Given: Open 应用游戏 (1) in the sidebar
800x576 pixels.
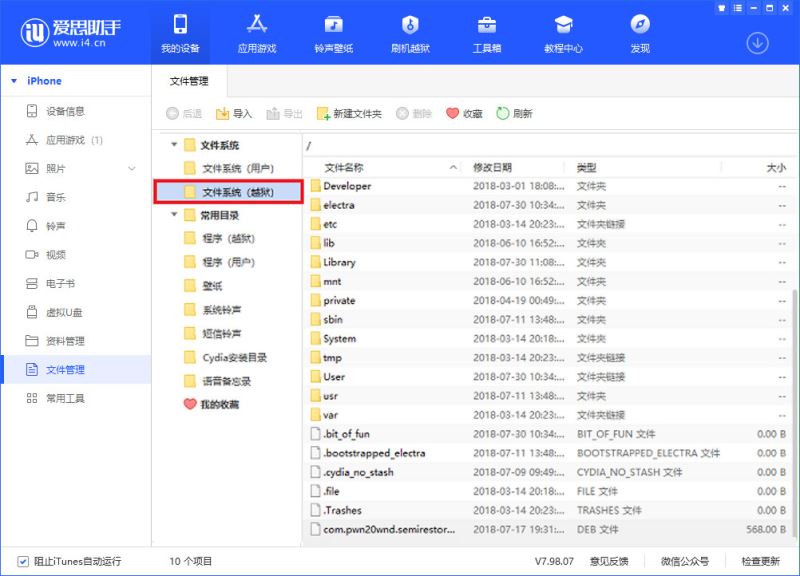Looking at the screenshot, I should pos(77,140).
